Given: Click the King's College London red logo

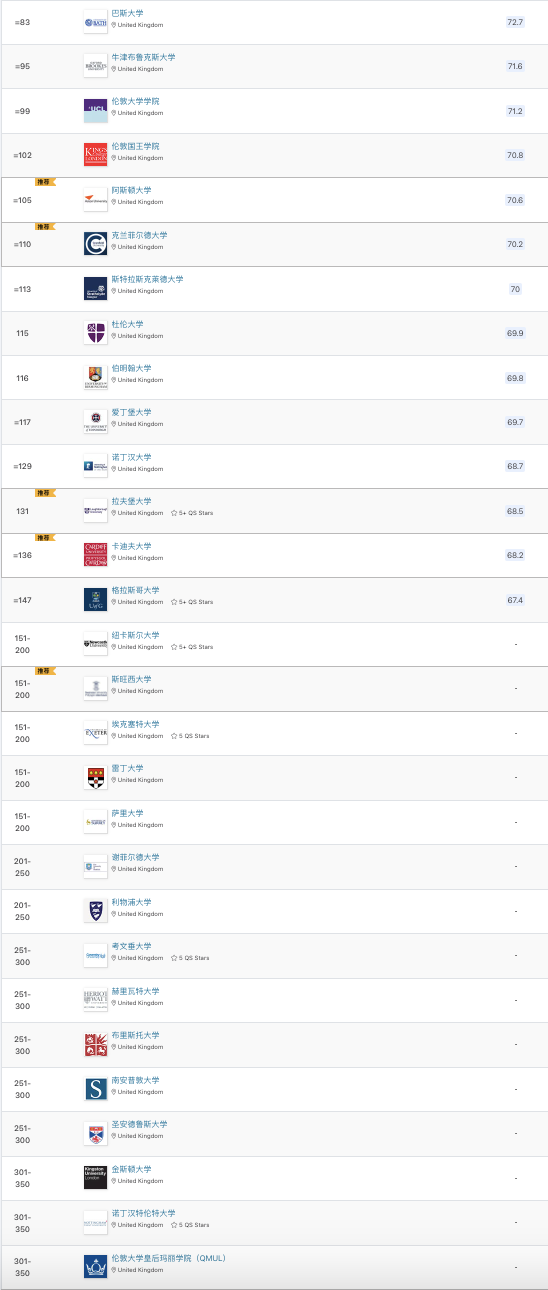Looking at the screenshot, I should (x=95, y=155).
